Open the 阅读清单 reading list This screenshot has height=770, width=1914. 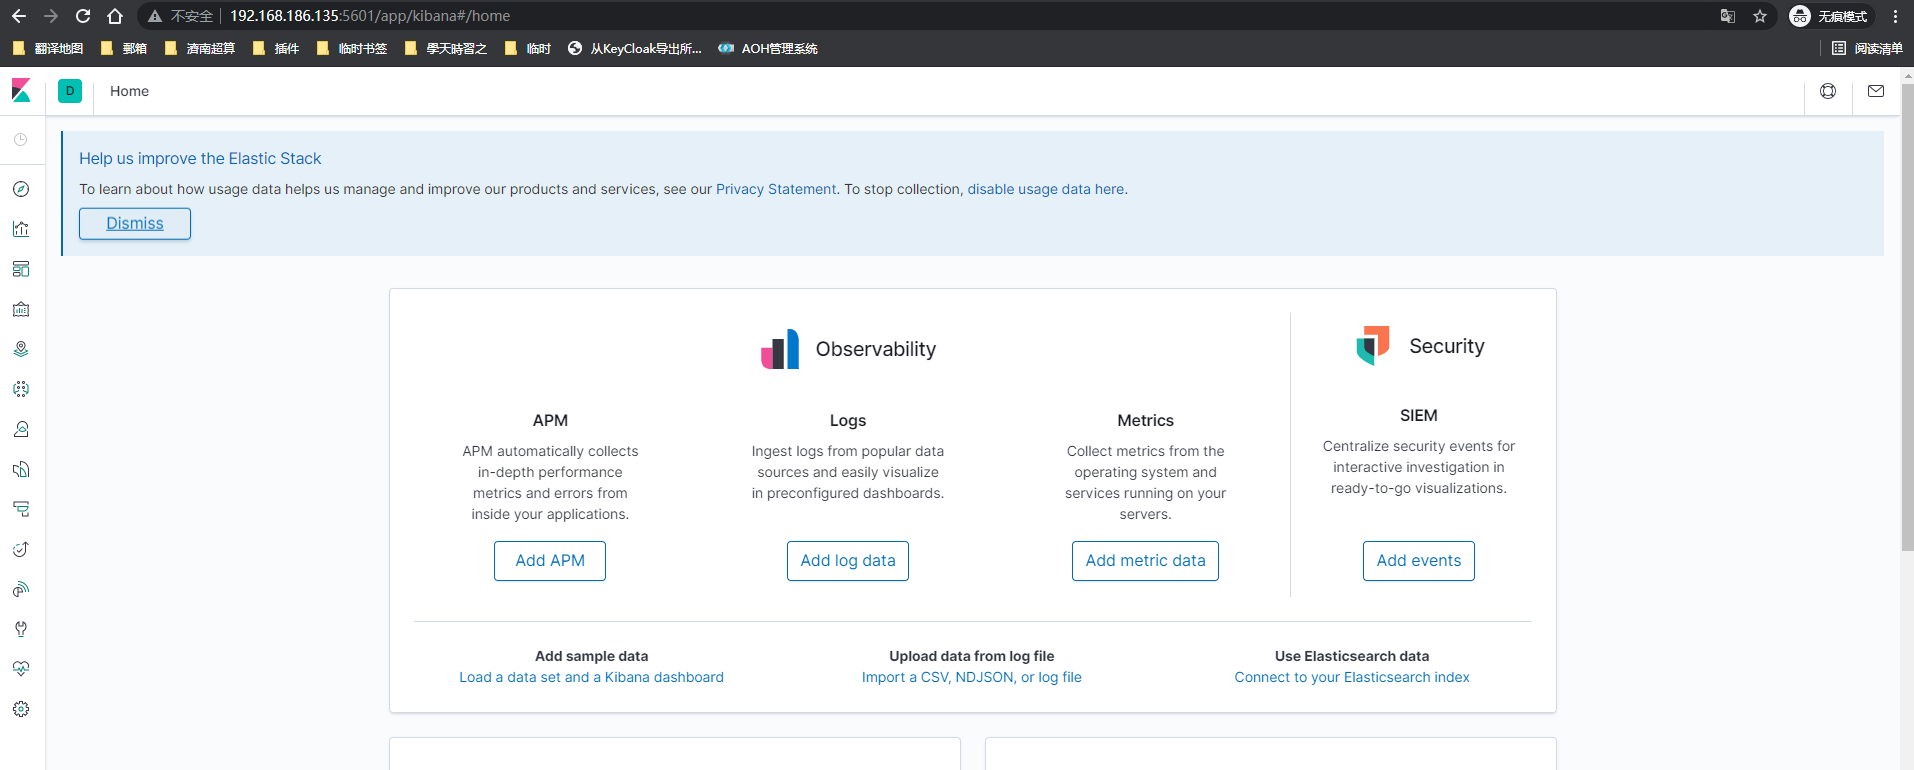[1867, 48]
